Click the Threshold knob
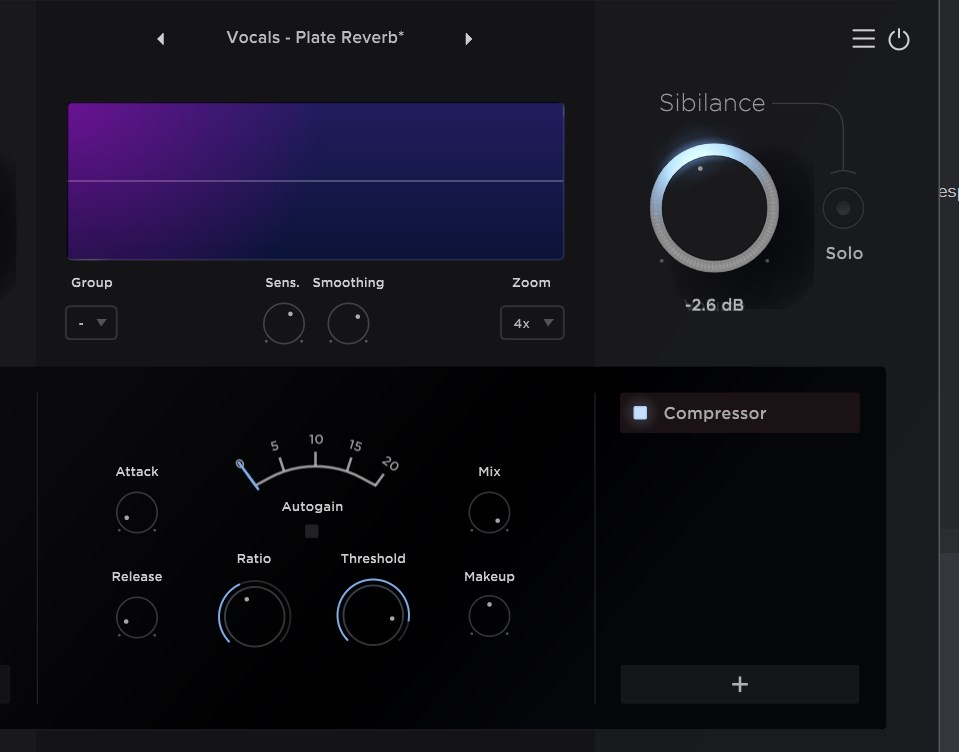The image size is (959, 752). click(x=373, y=613)
